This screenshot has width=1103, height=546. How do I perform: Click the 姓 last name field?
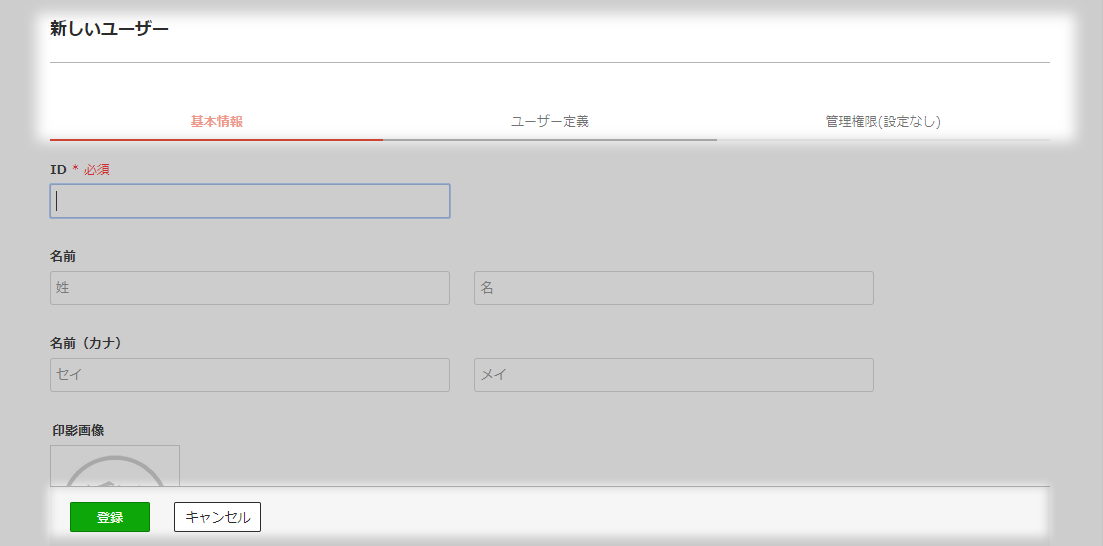point(250,288)
